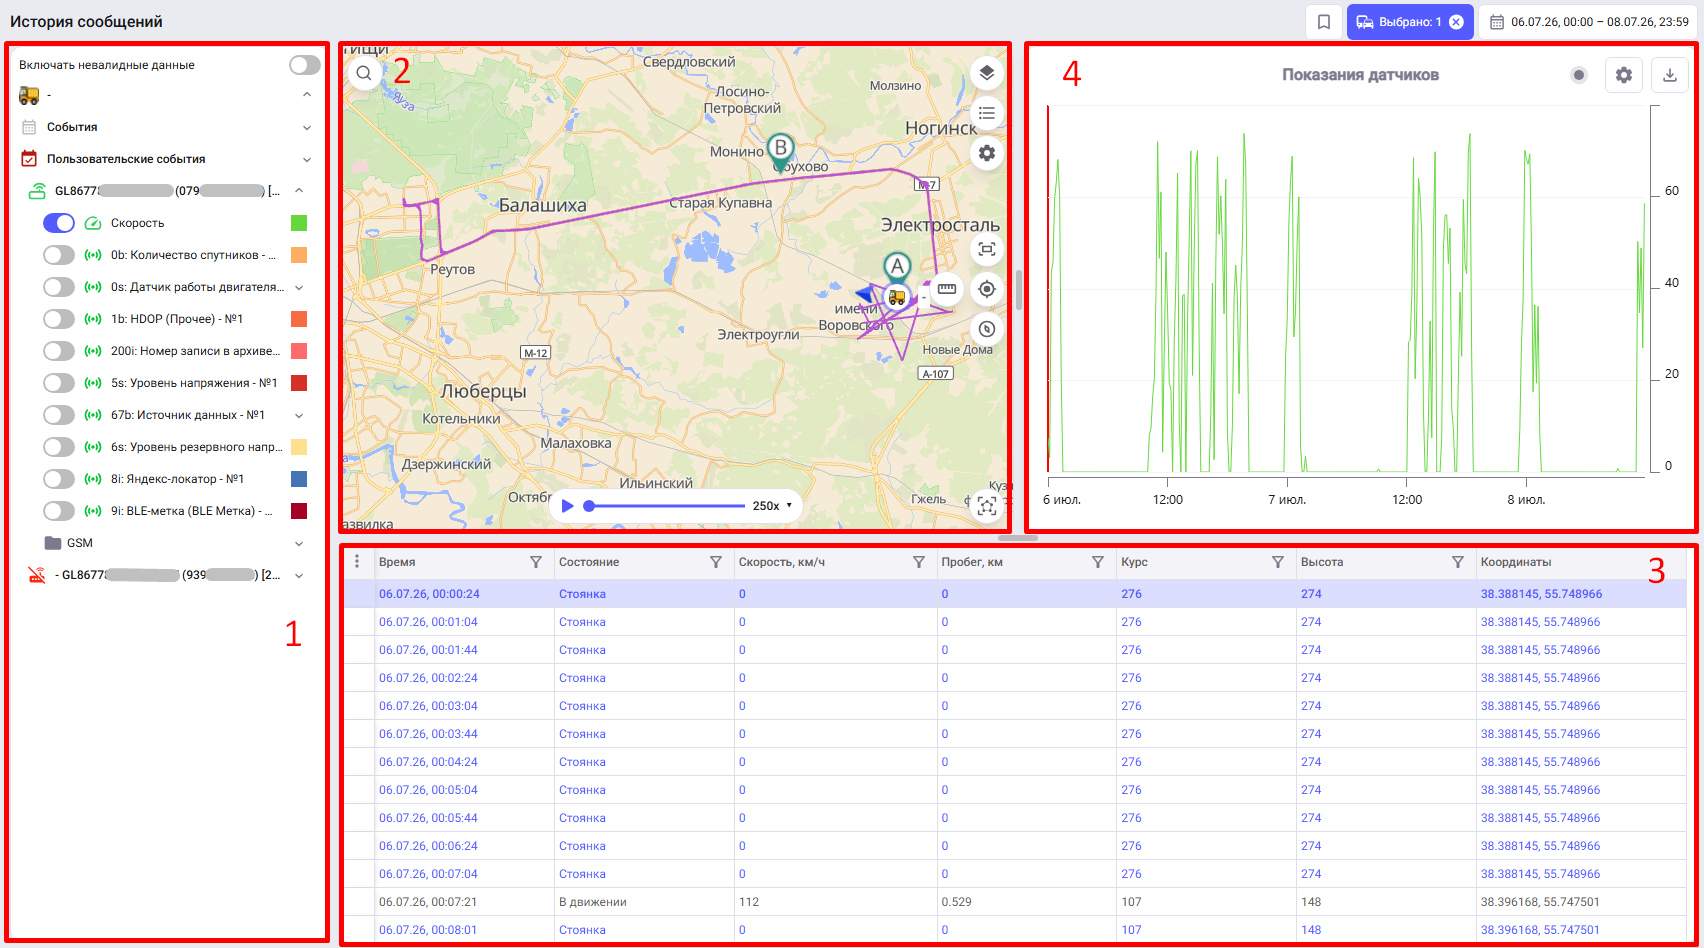
Task: Play the track playback on map
Action: [x=568, y=506]
